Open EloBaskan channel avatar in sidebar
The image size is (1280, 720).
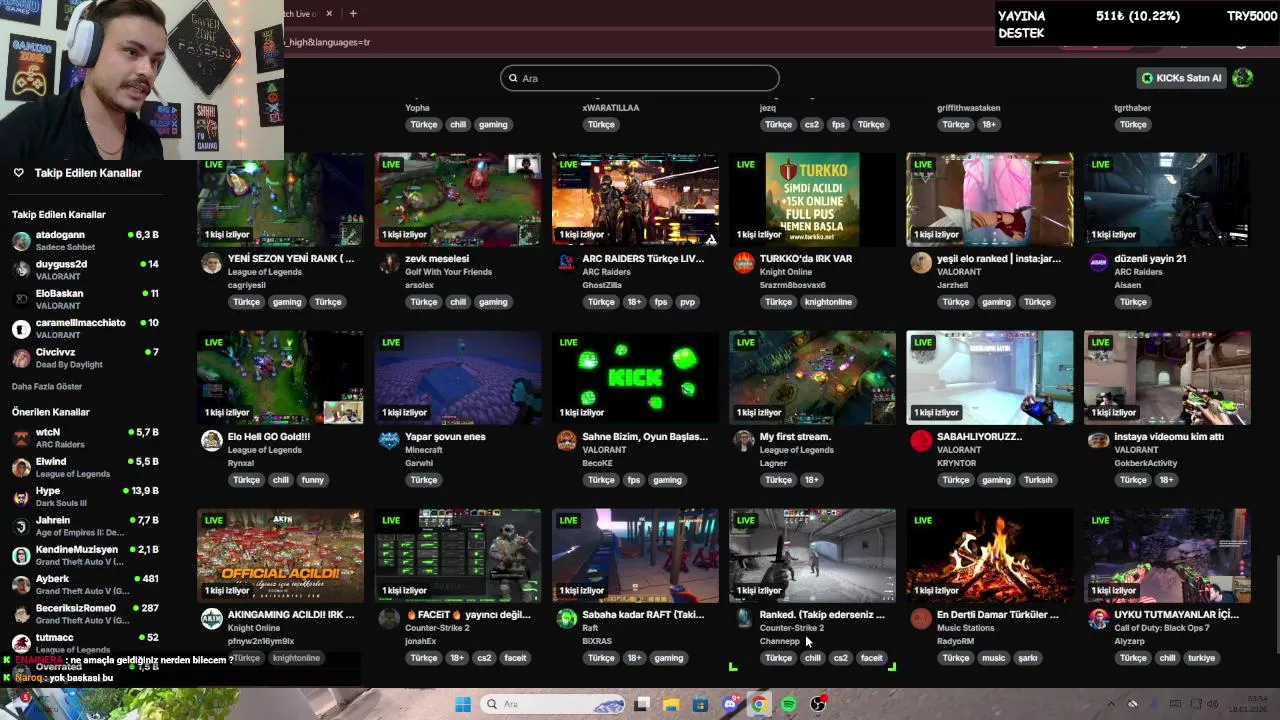tap(21, 299)
